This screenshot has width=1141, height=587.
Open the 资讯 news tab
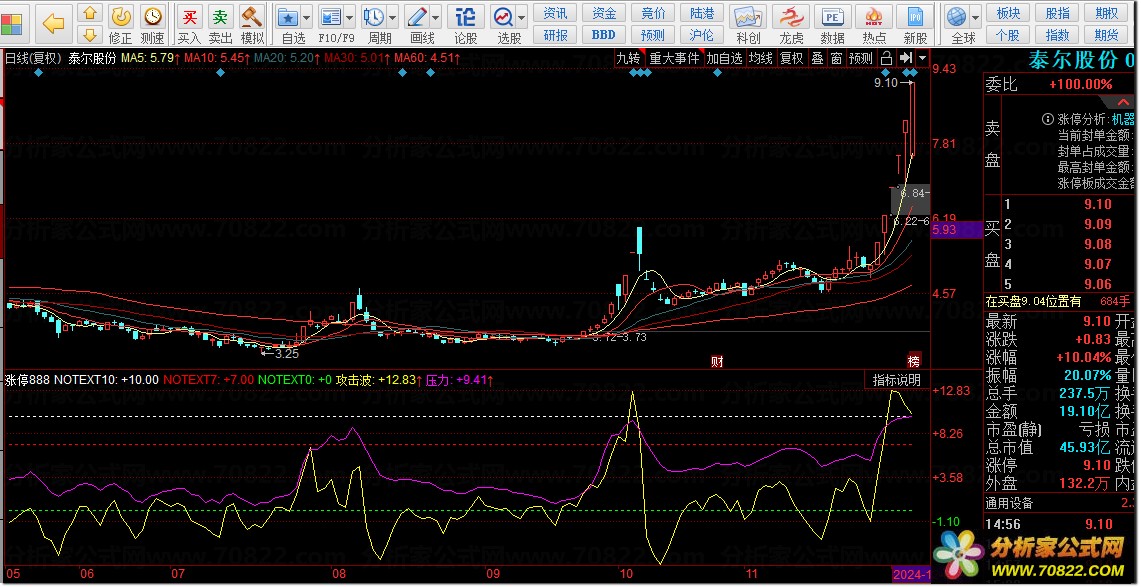pos(555,13)
